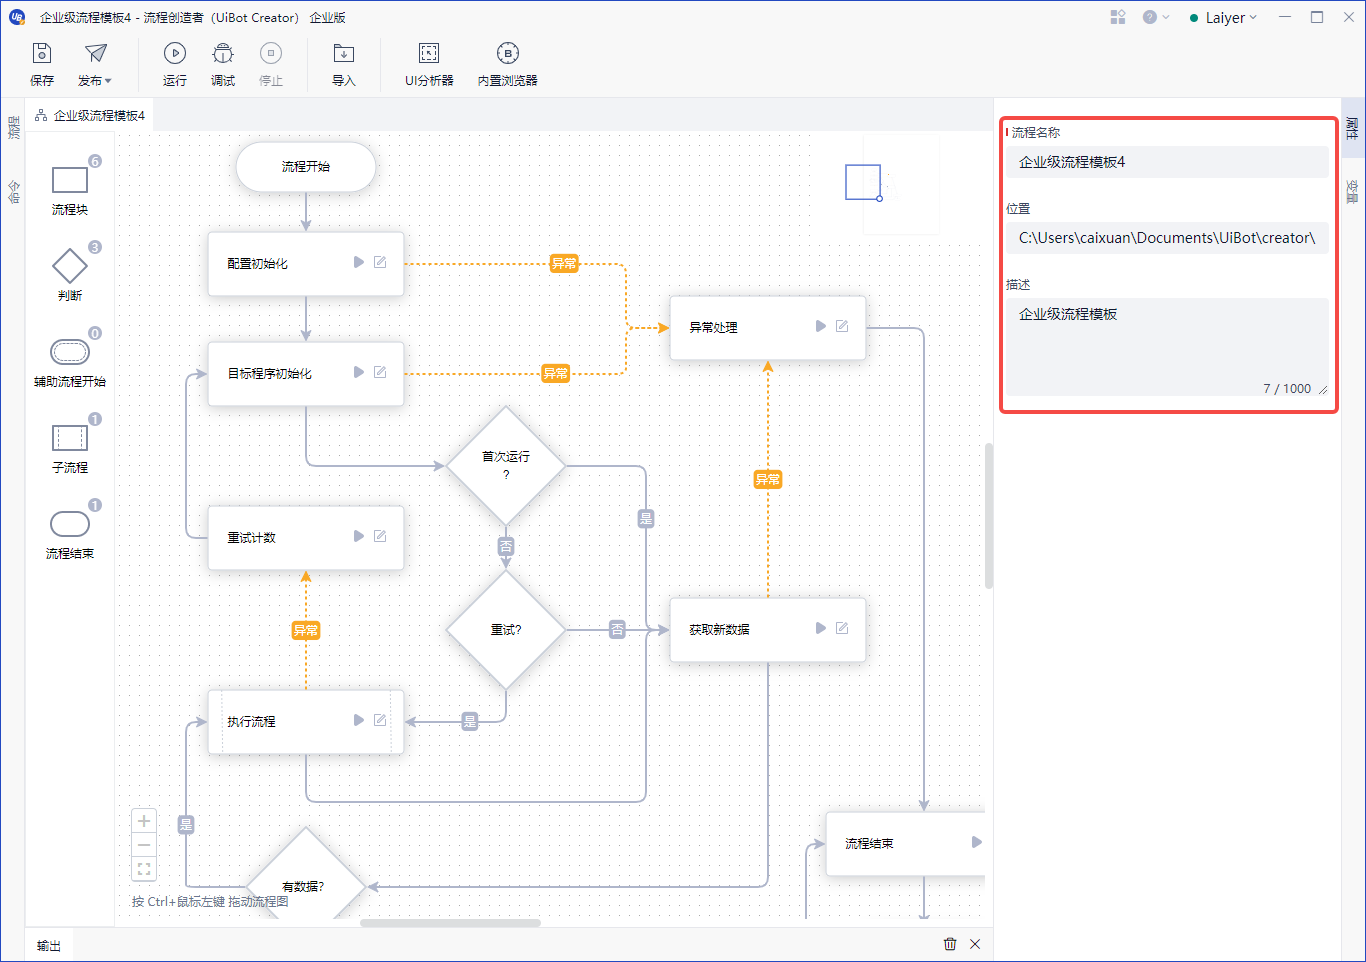The height and width of the screenshot is (962, 1366).
Task: Click the vertical canvas scrollbar
Action: [989, 516]
